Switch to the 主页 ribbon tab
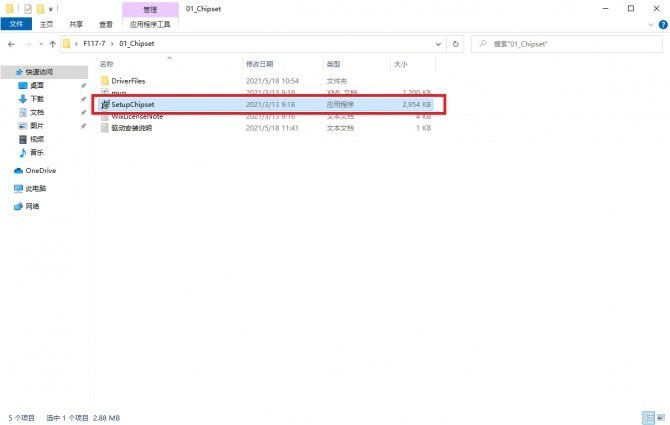Viewport: 670px width, 425px height. point(47,24)
